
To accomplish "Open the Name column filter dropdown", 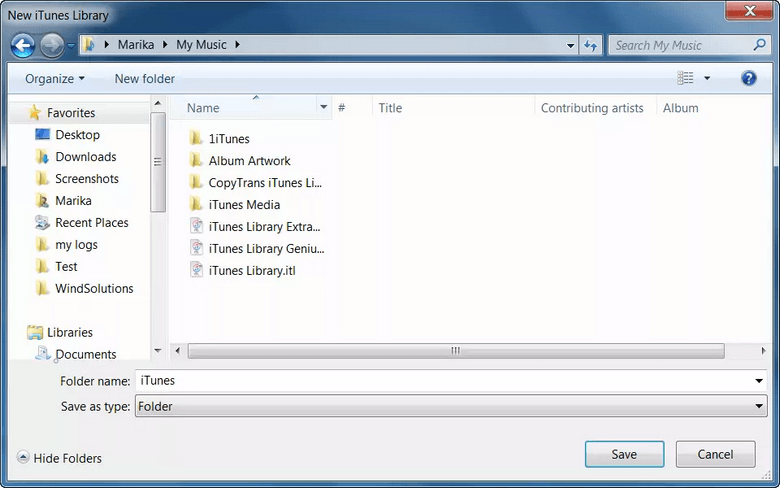I will tap(324, 107).
